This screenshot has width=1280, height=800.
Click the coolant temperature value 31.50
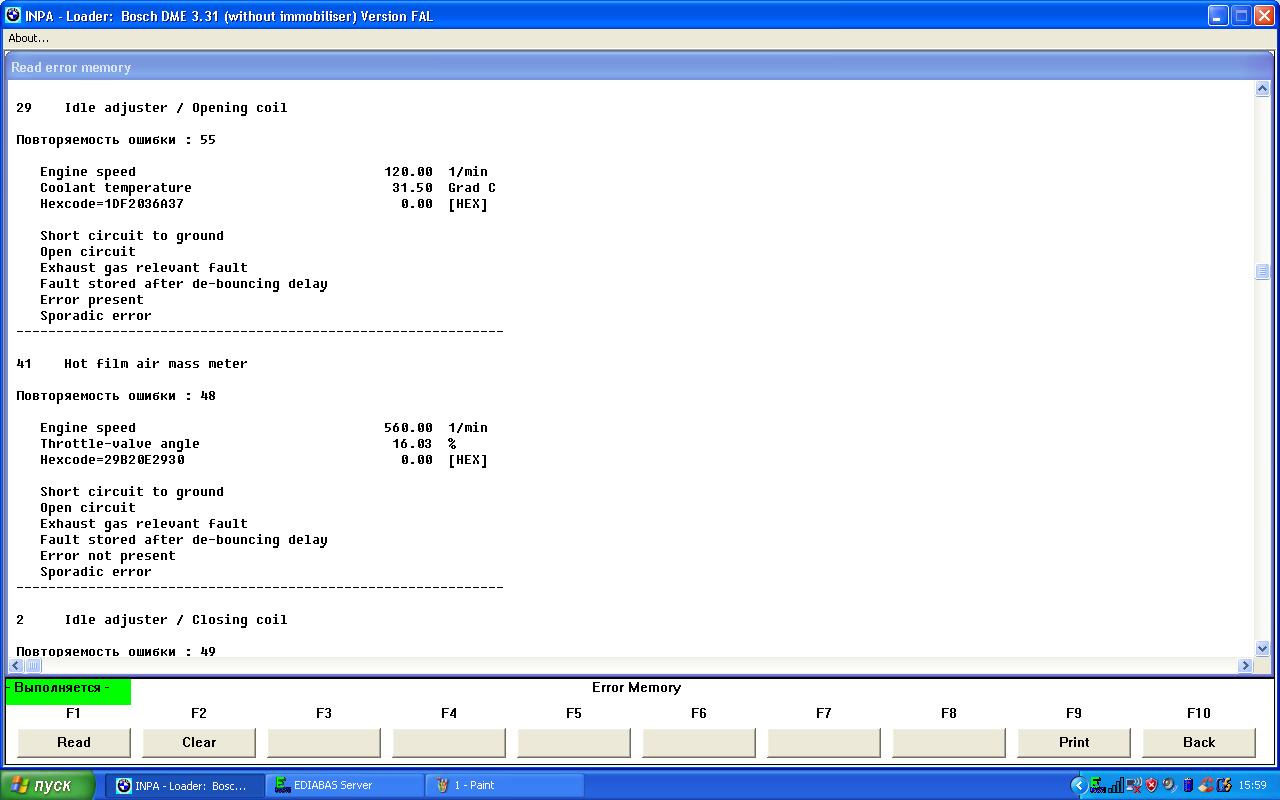click(412, 188)
